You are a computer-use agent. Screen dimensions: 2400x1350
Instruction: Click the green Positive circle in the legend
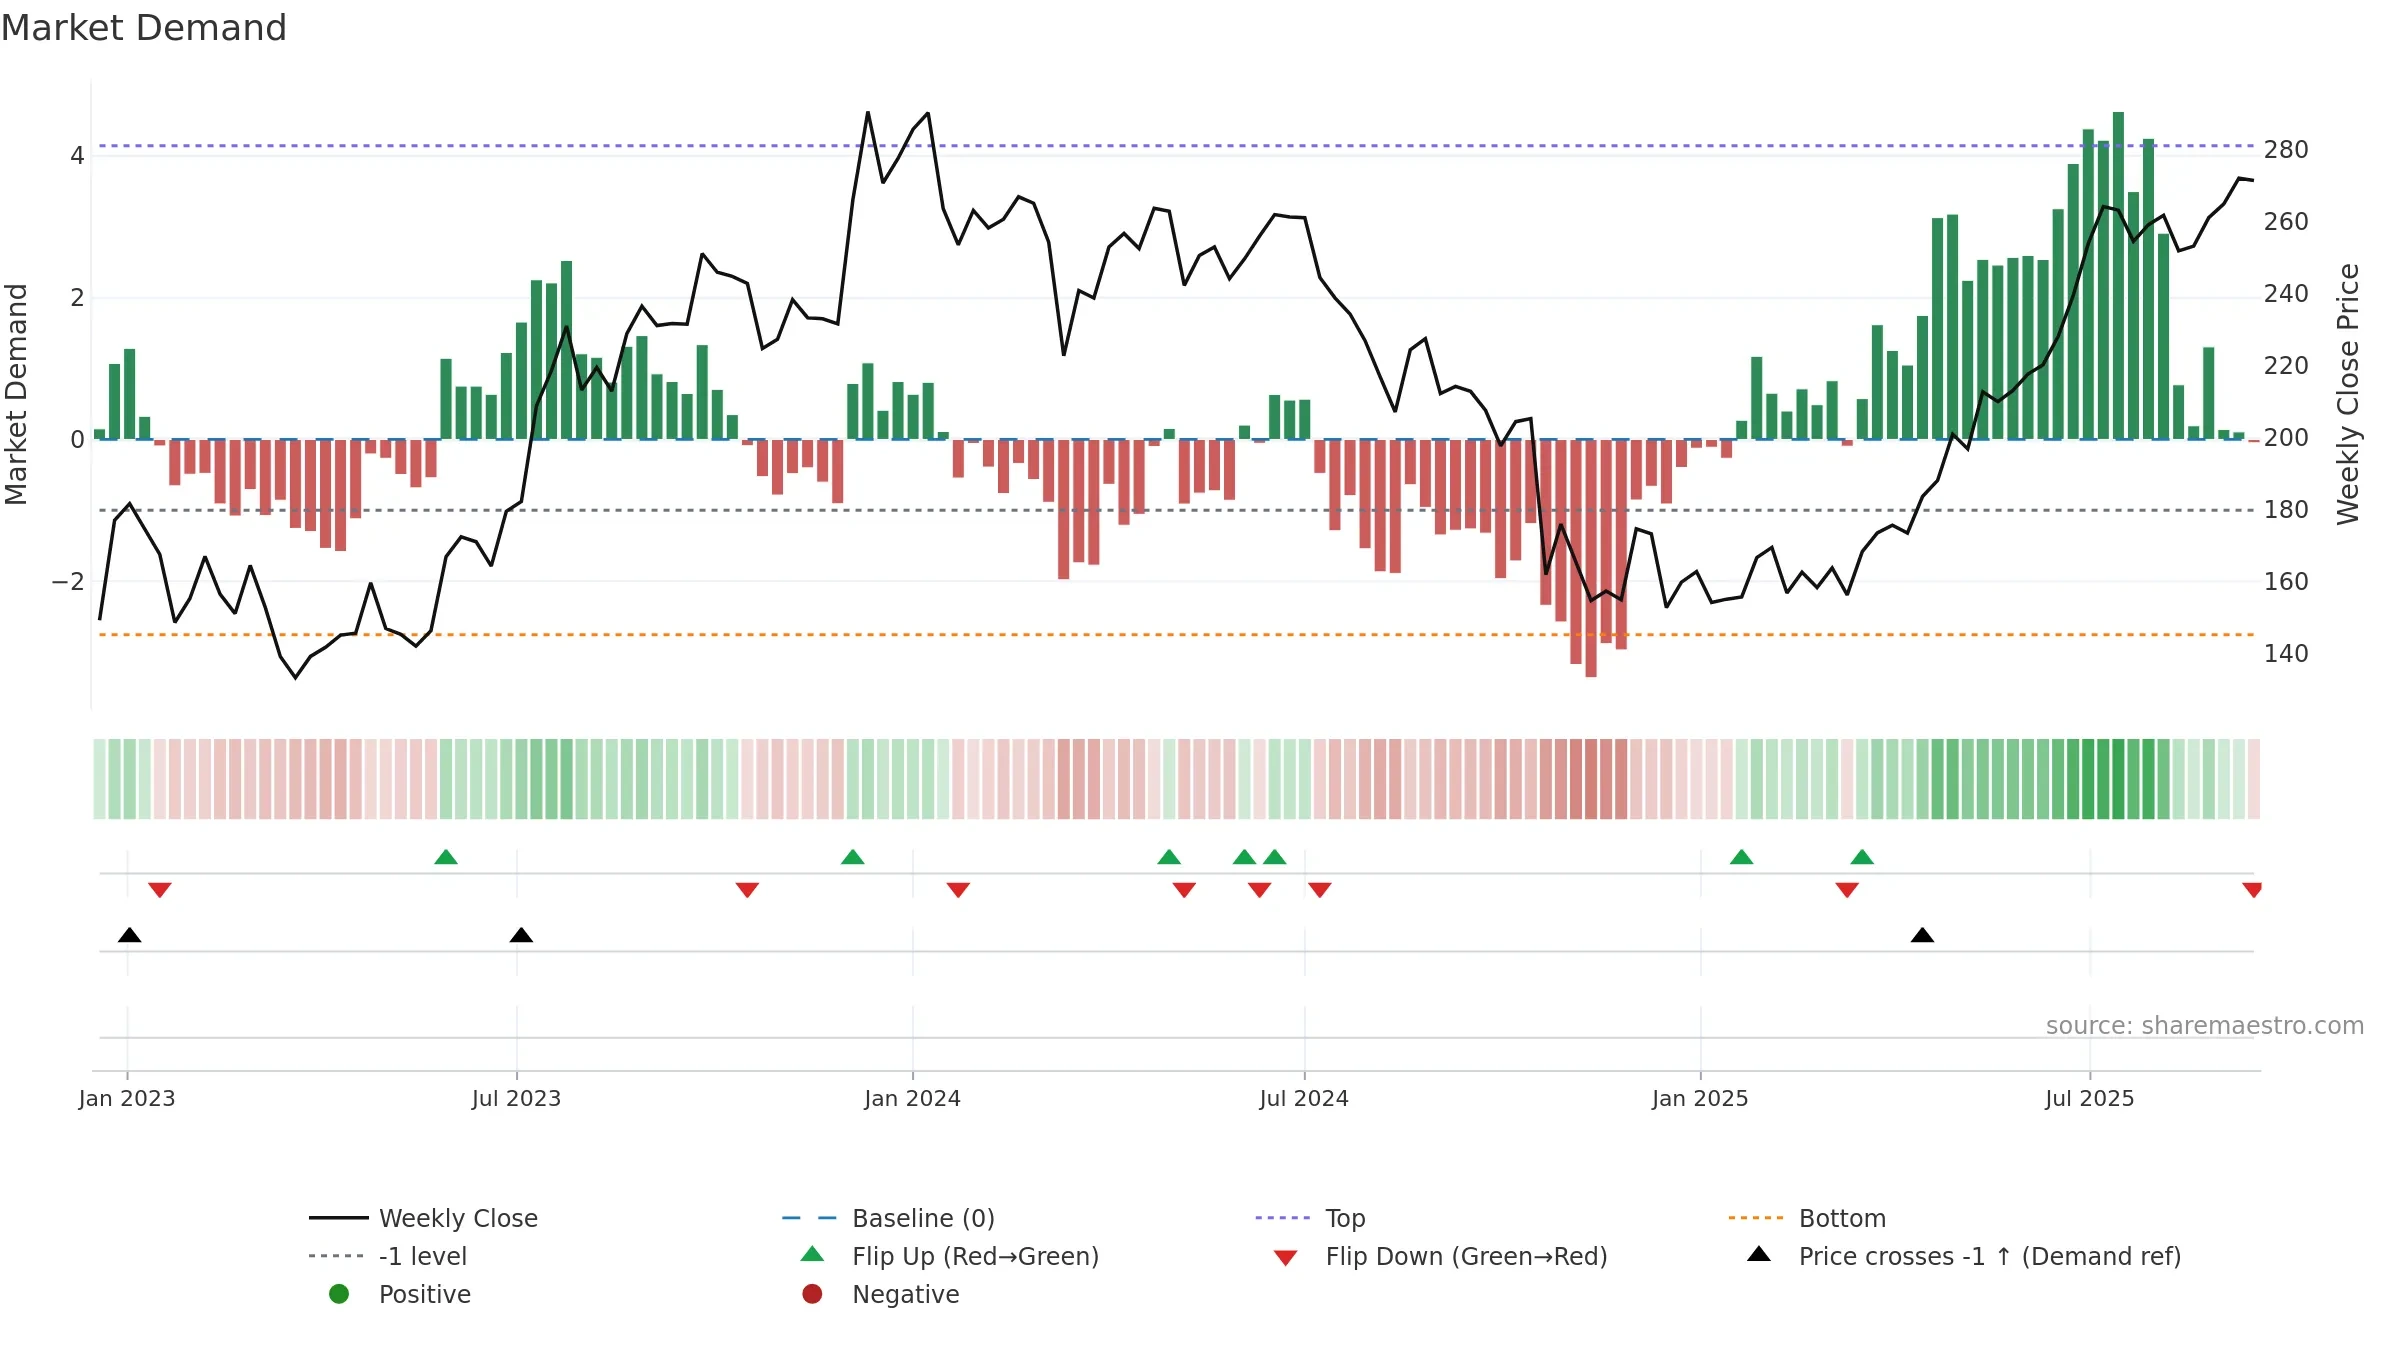coord(339,1294)
